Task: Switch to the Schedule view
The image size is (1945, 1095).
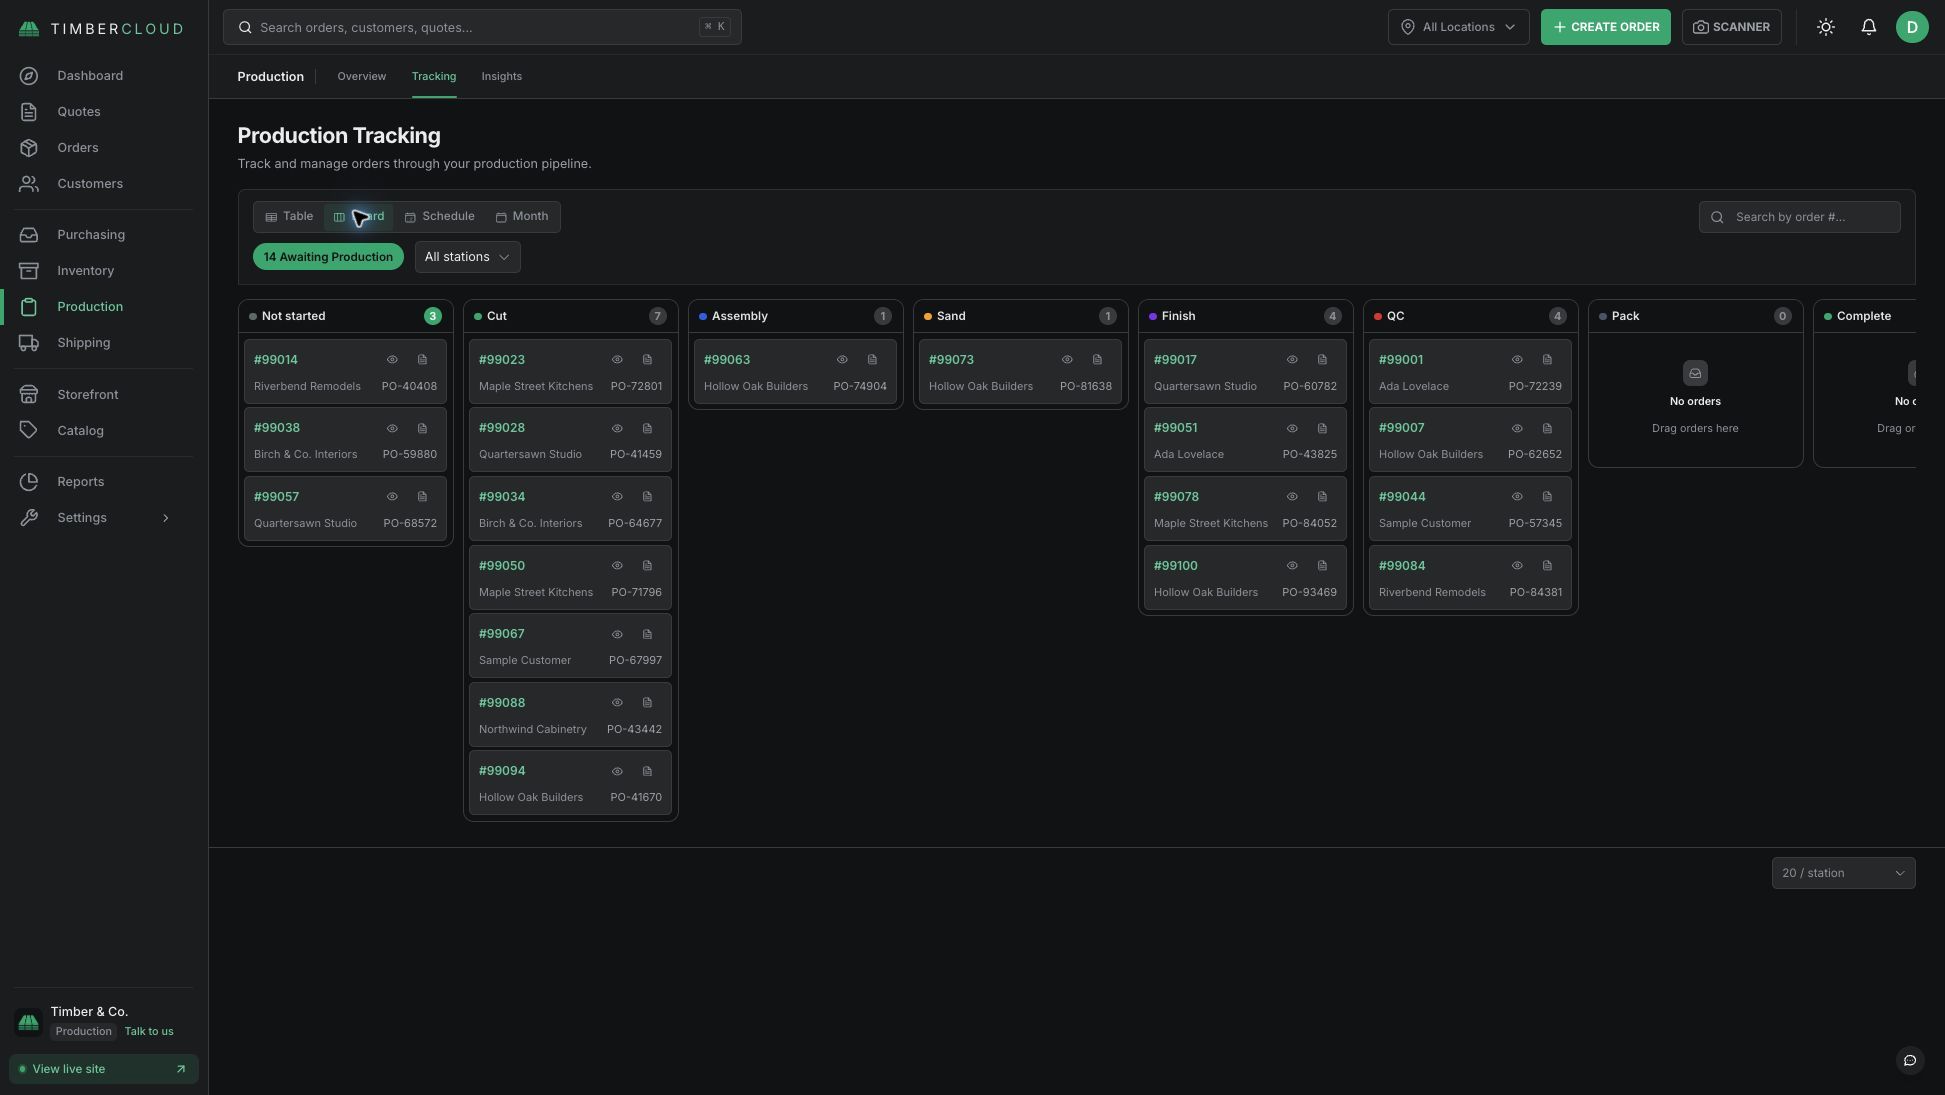Action: point(439,217)
